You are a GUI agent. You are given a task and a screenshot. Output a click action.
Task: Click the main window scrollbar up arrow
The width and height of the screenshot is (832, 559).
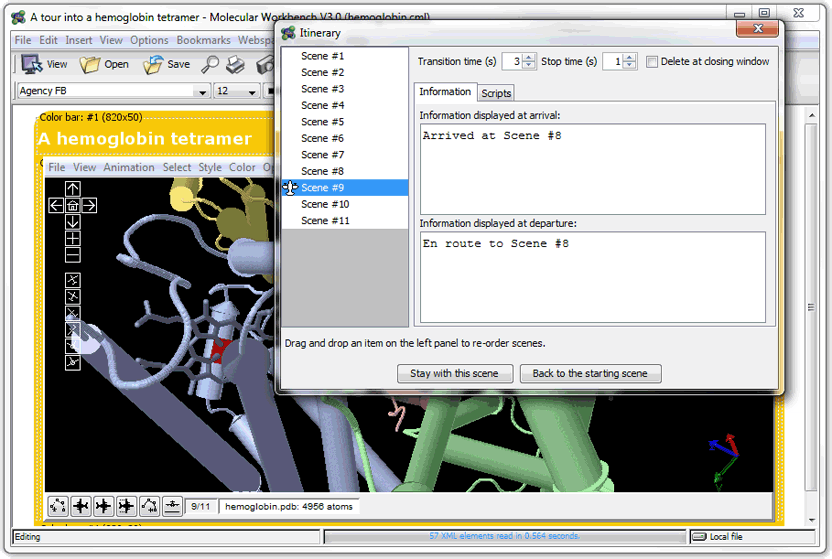(811, 115)
